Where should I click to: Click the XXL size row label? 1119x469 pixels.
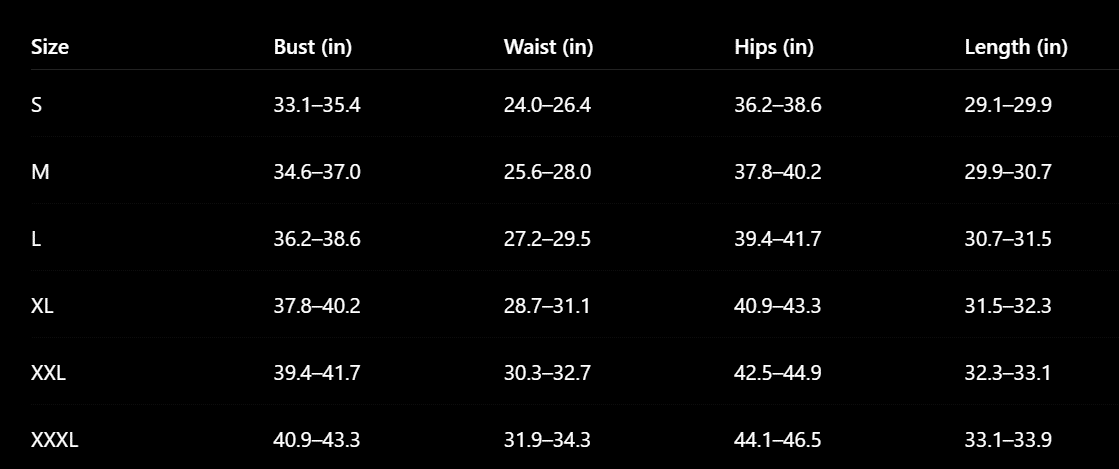[x=49, y=373]
